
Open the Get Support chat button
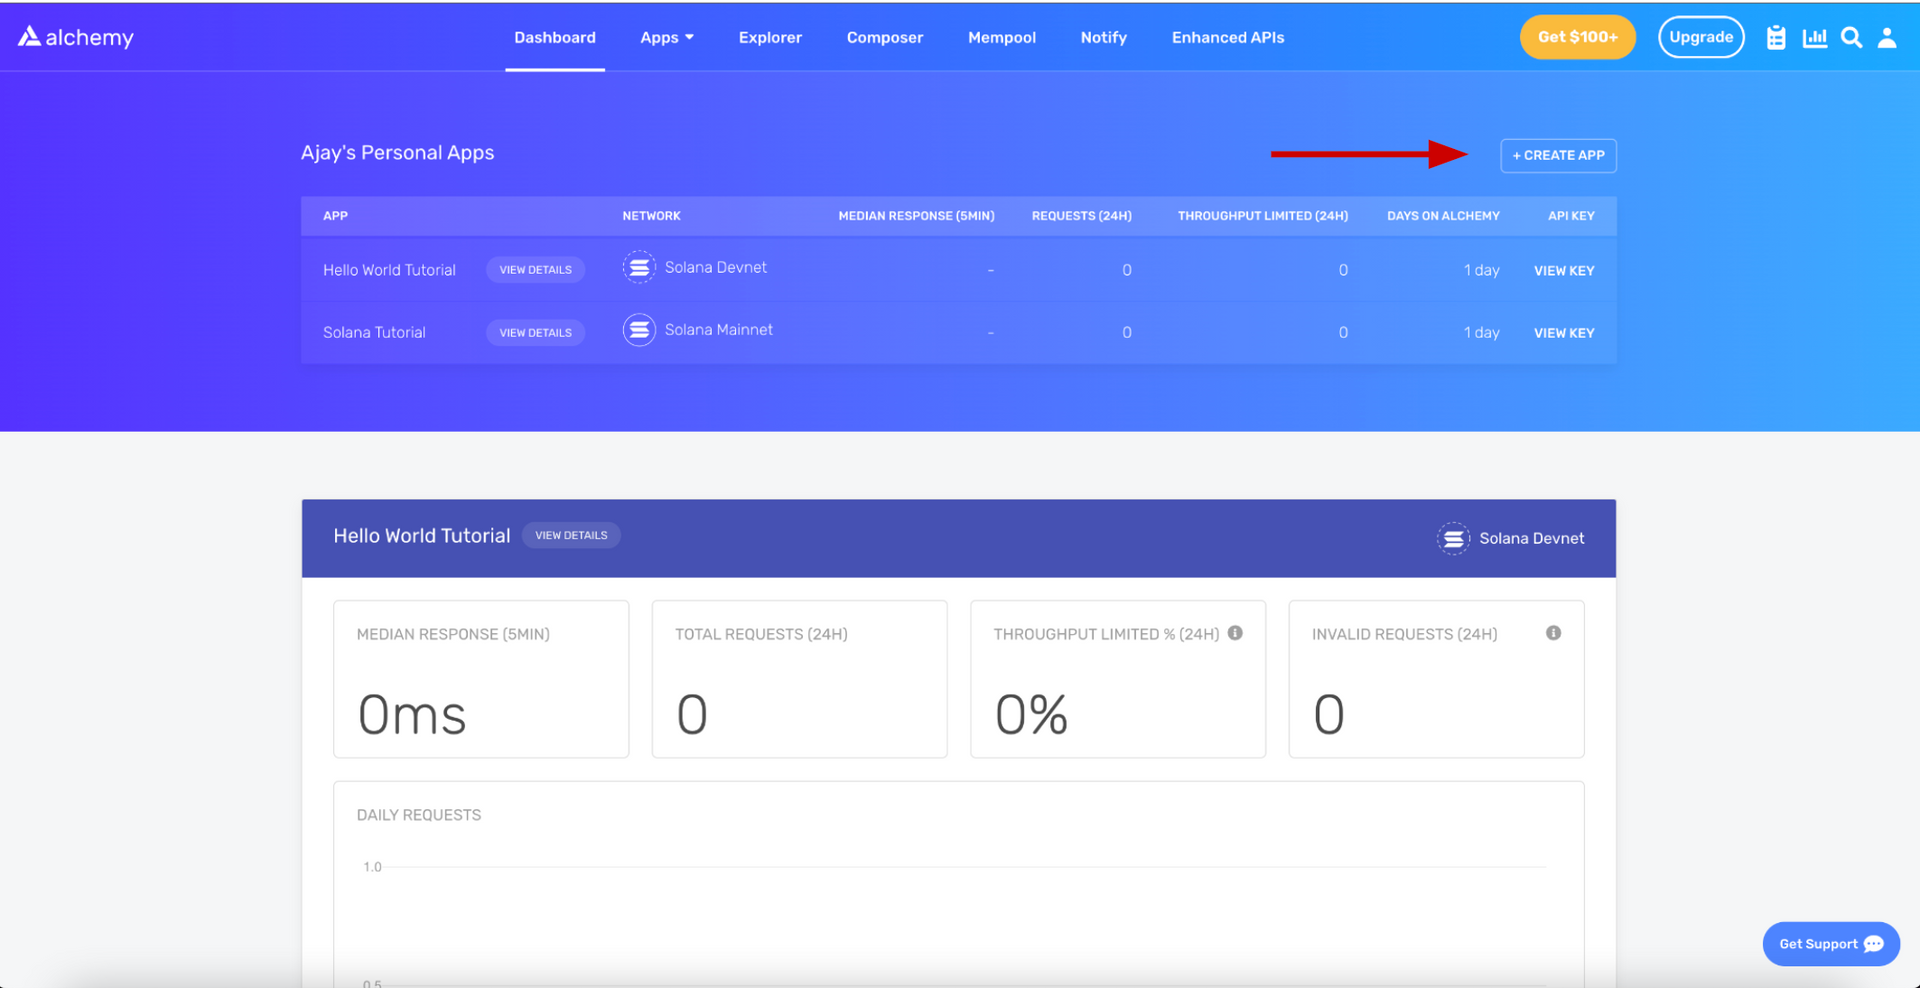(1831, 944)
